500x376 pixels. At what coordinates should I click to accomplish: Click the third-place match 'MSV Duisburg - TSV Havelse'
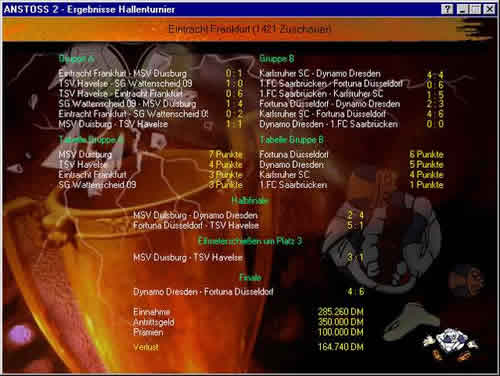point(188,257)
